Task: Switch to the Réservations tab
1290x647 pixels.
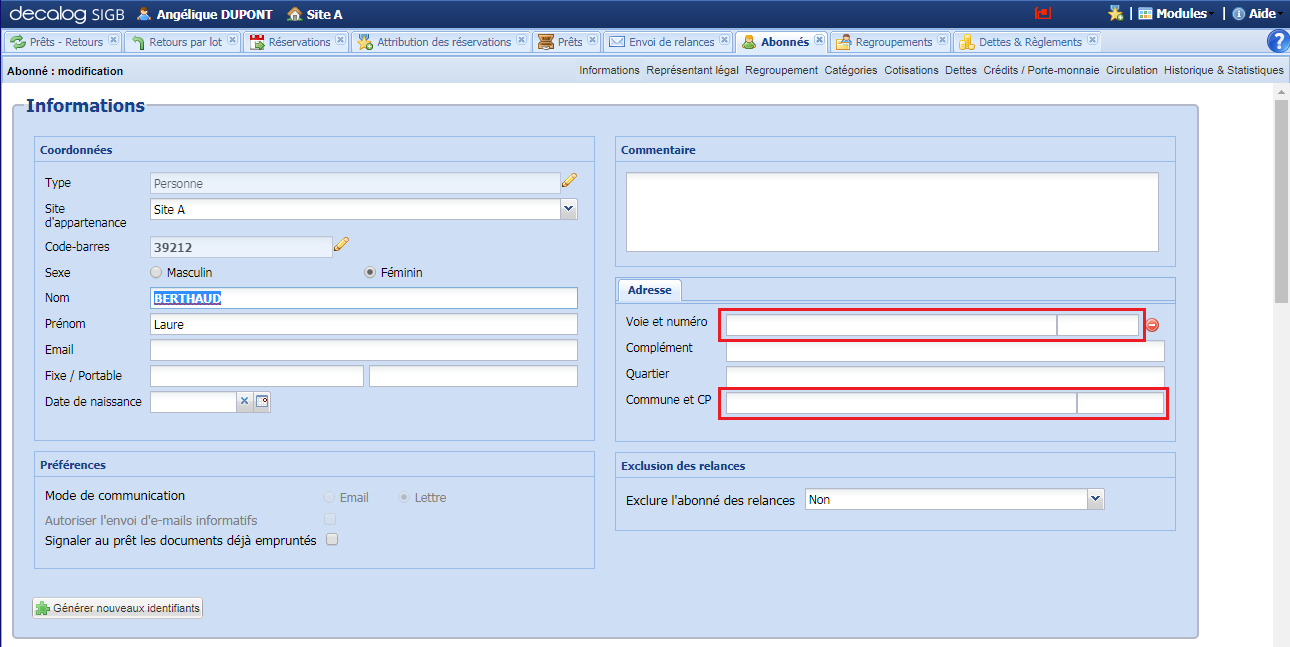Action: point(297,42)
